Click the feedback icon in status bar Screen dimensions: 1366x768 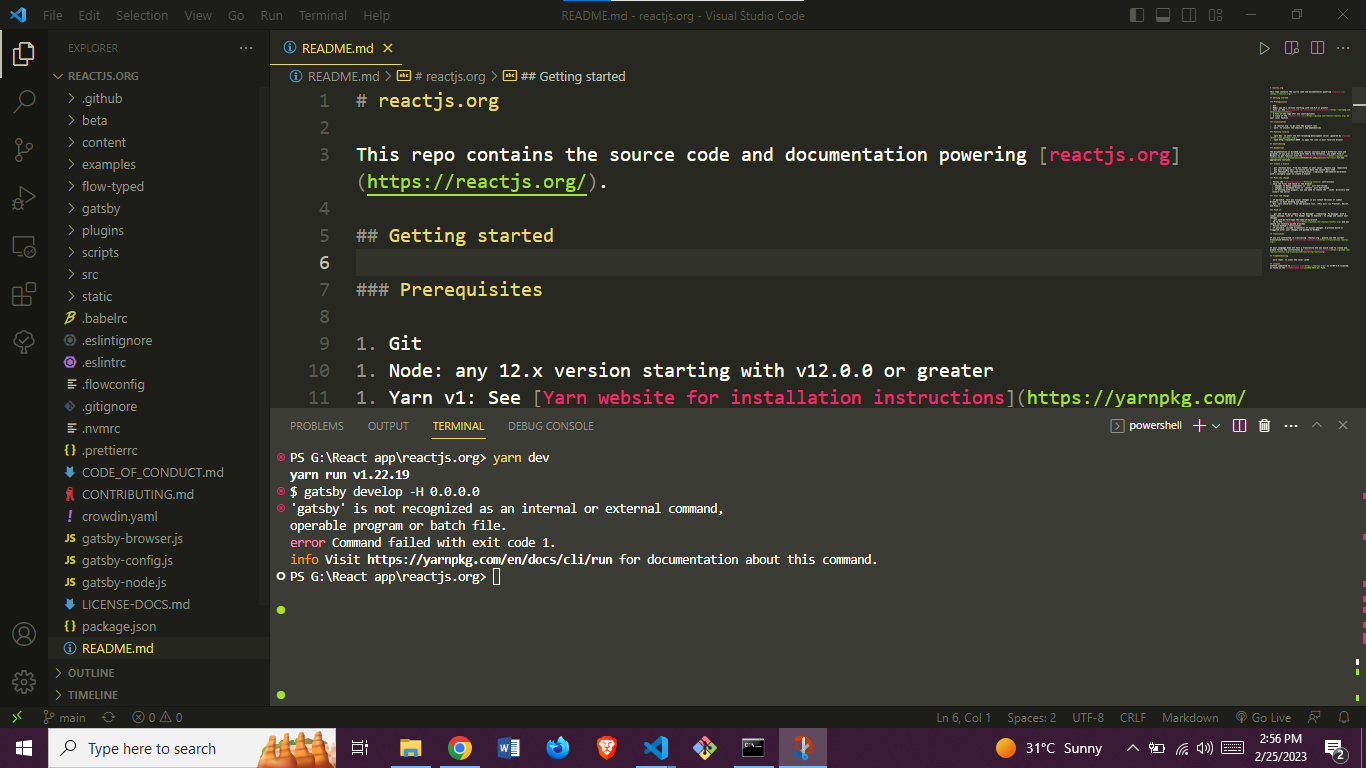(x=1316, y=717)
